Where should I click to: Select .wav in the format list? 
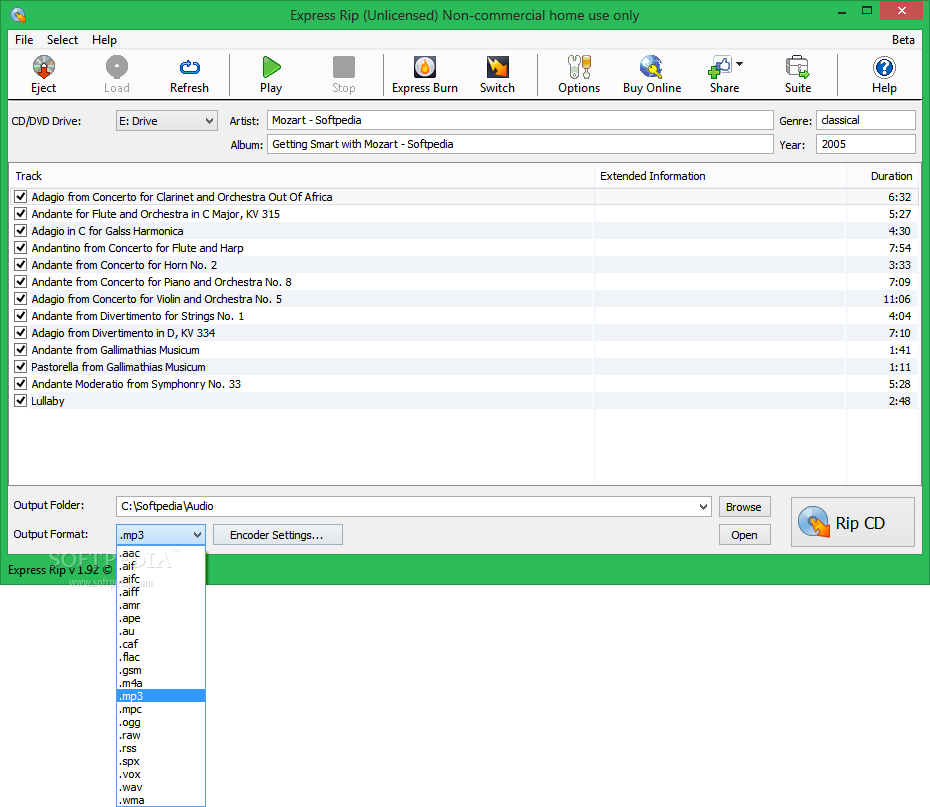161,787
